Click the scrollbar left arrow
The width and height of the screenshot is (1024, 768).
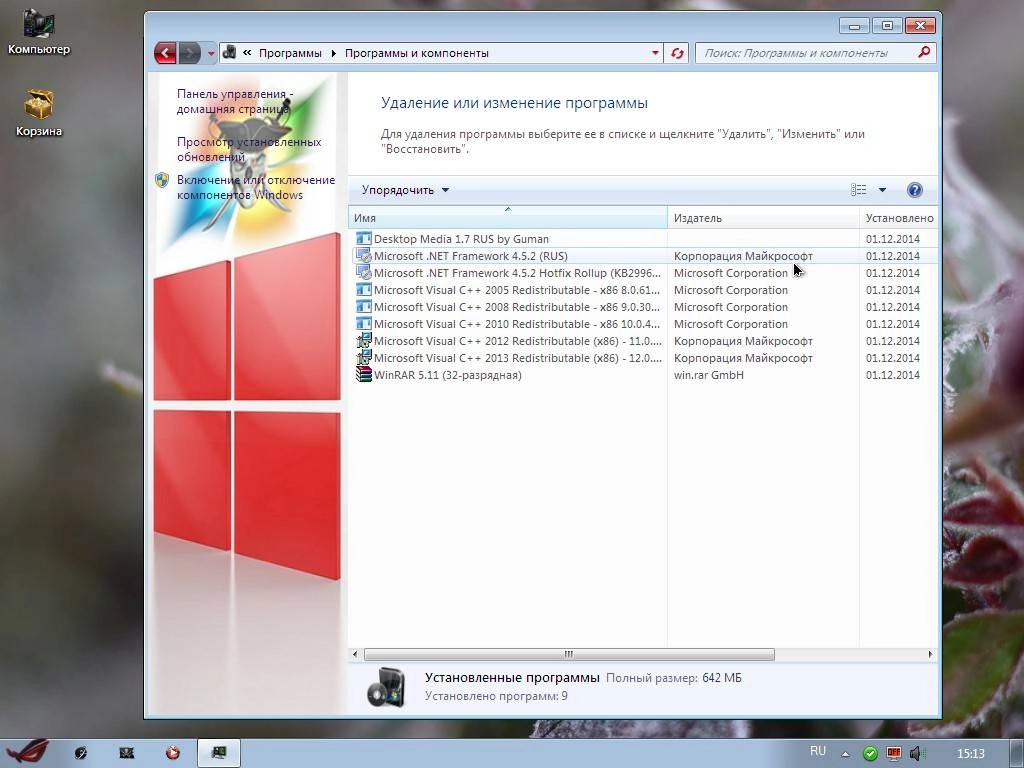(355, 654)
